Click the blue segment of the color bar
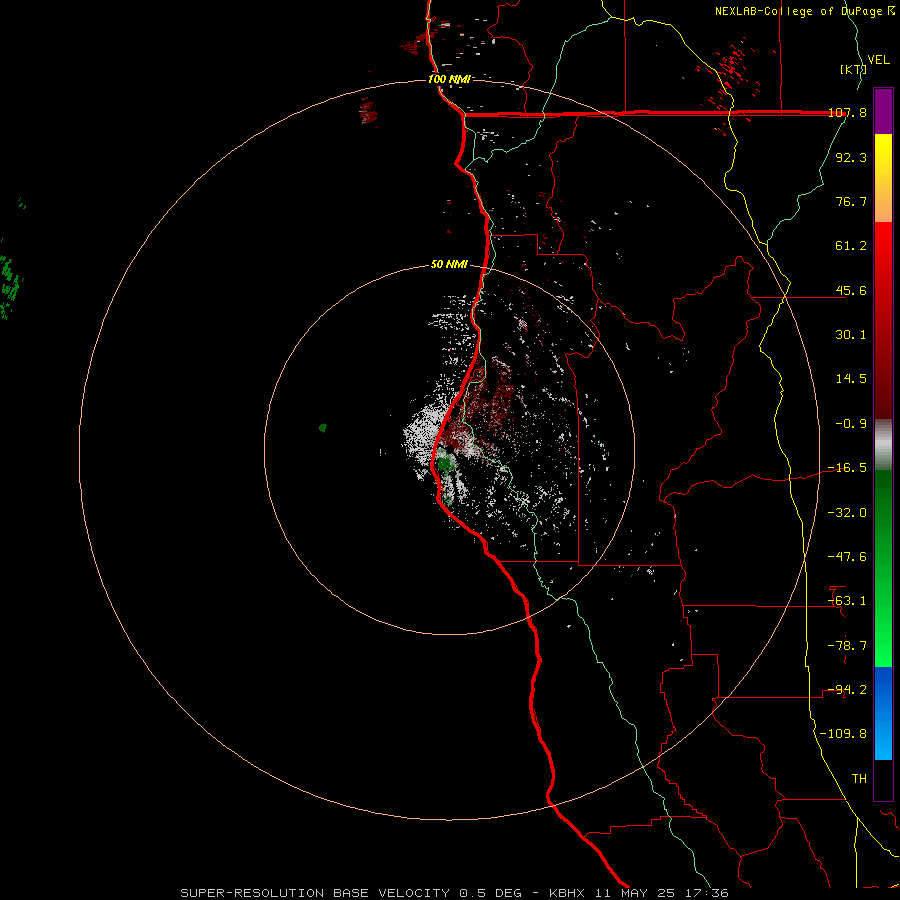Screen dimensions: 900x900 click(x=883, y=713)
